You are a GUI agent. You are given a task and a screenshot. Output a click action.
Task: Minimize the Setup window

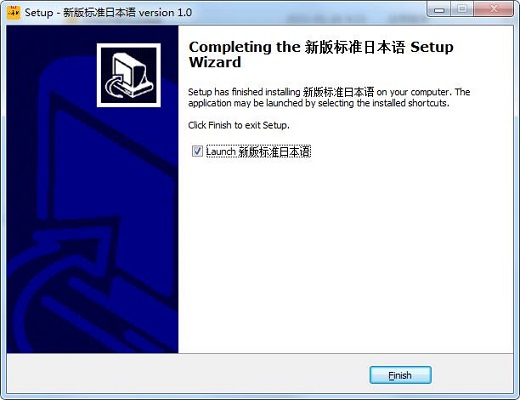(439, 9)
